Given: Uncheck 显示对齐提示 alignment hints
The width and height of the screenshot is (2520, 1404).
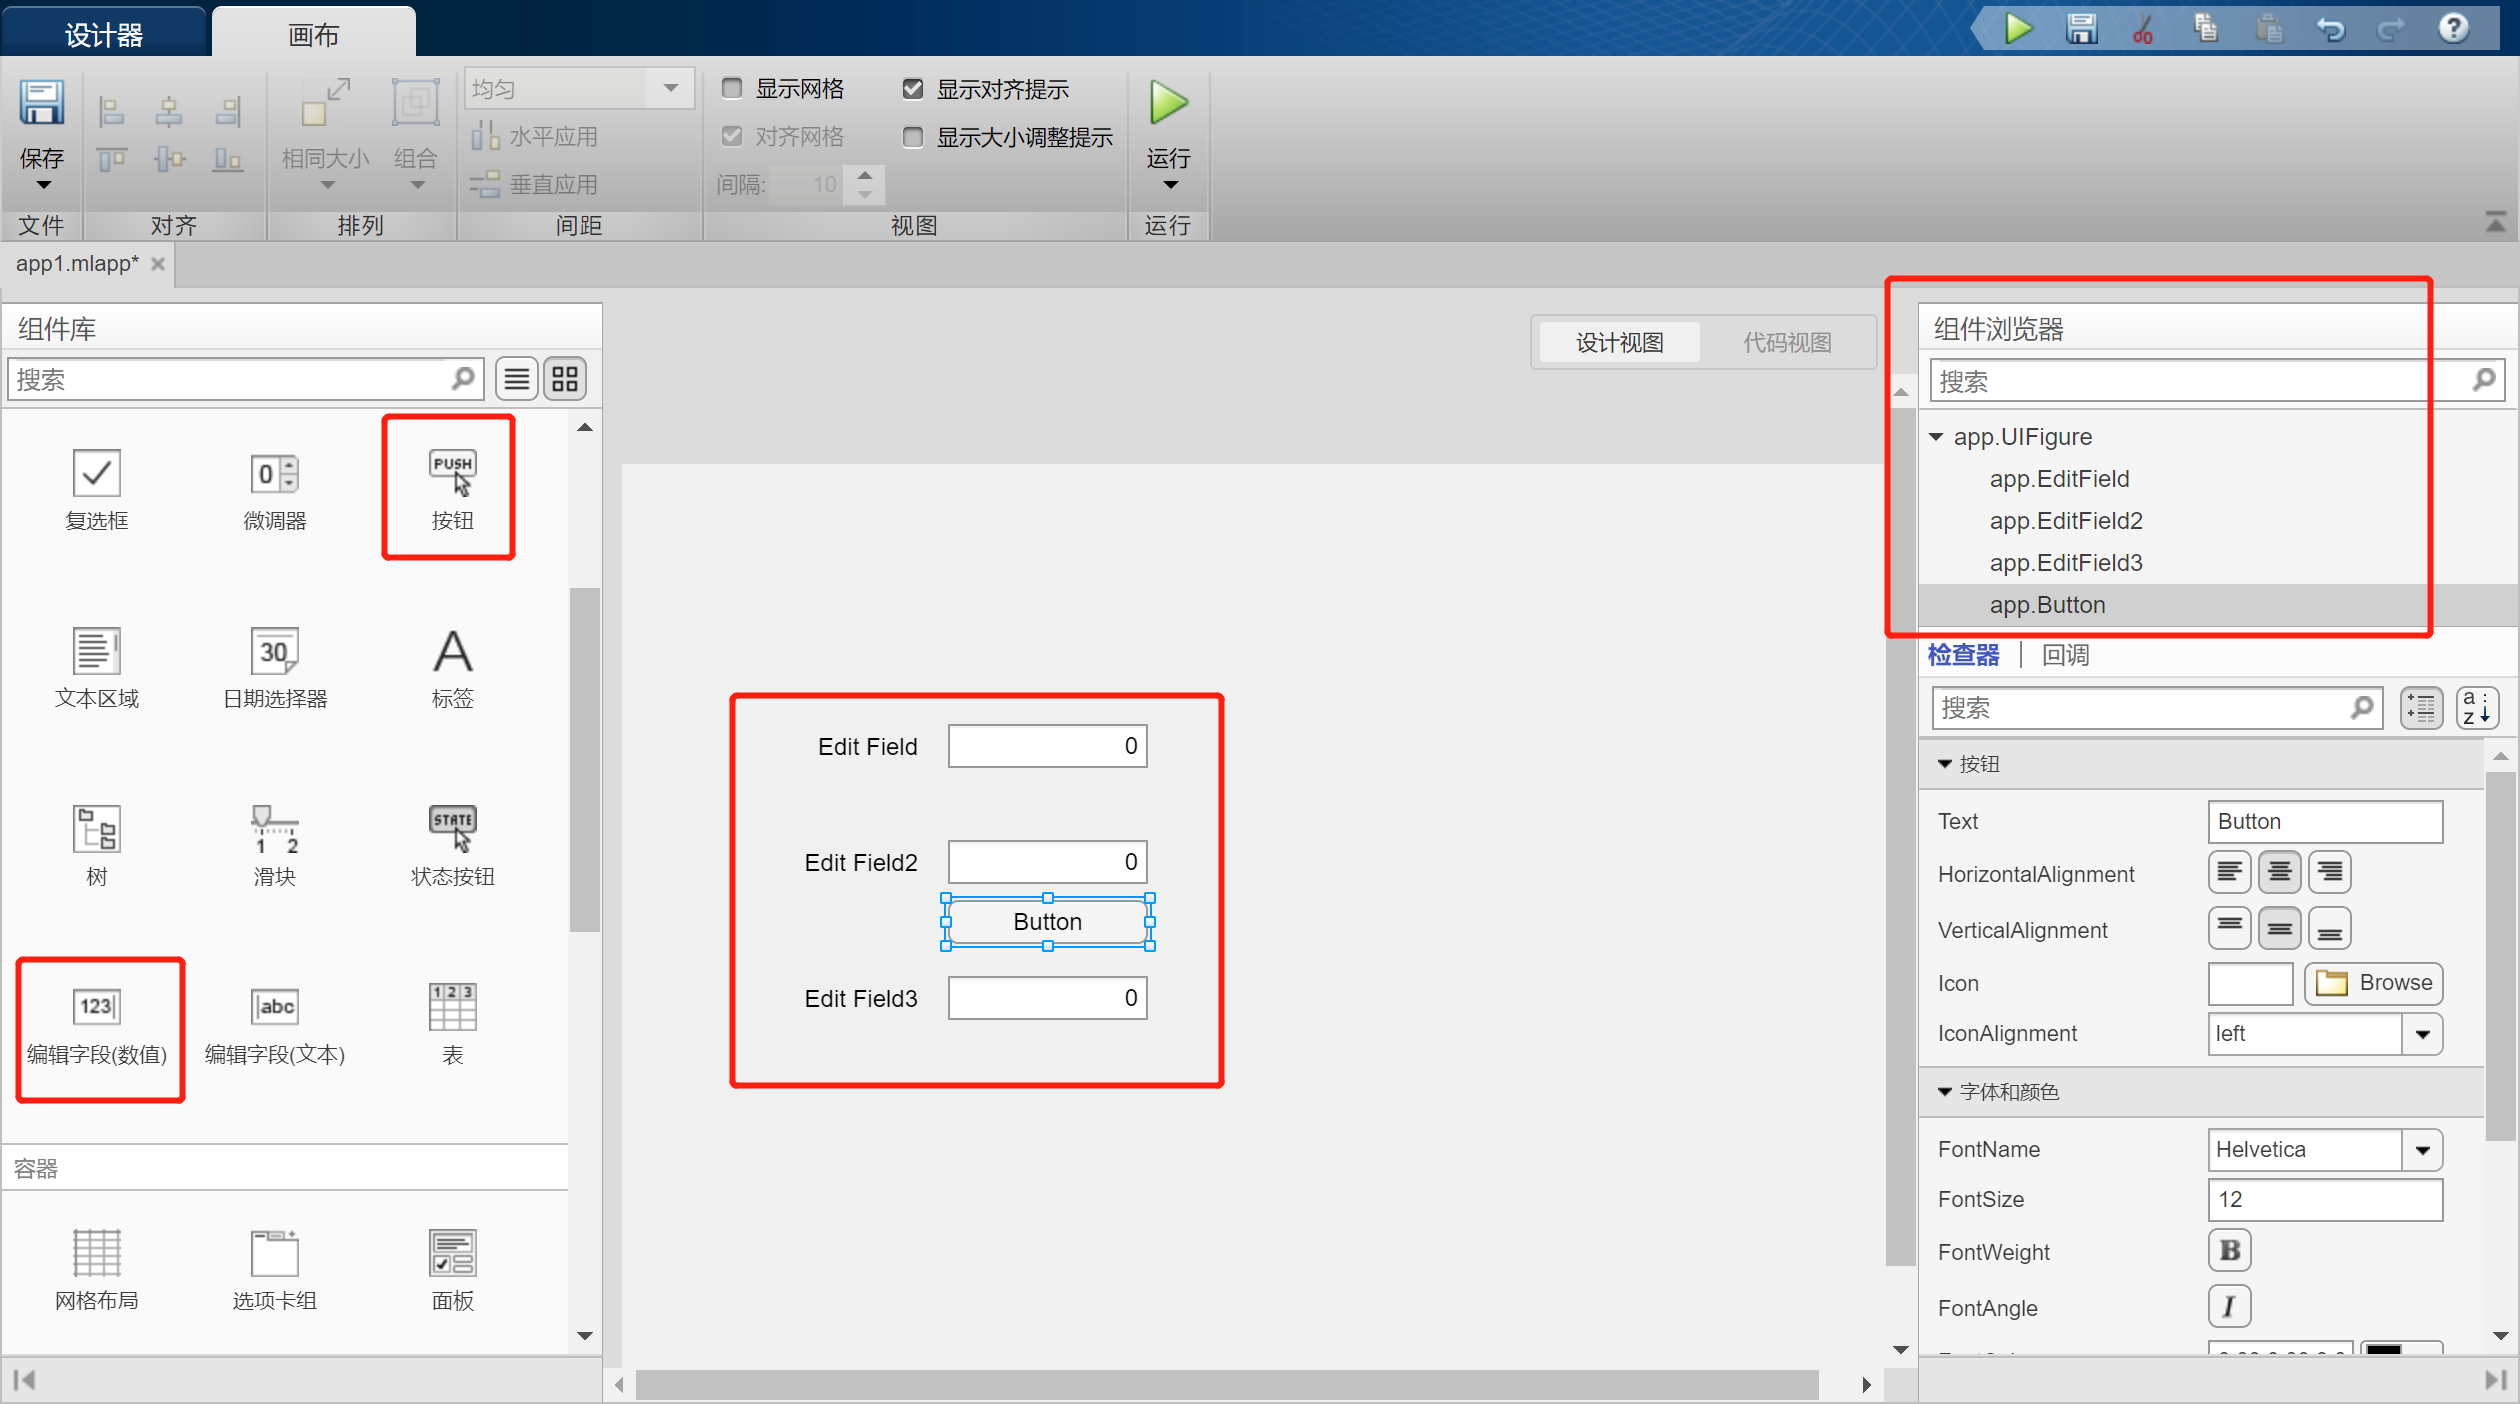Looking at the screenshot, I should pos(912,89).
